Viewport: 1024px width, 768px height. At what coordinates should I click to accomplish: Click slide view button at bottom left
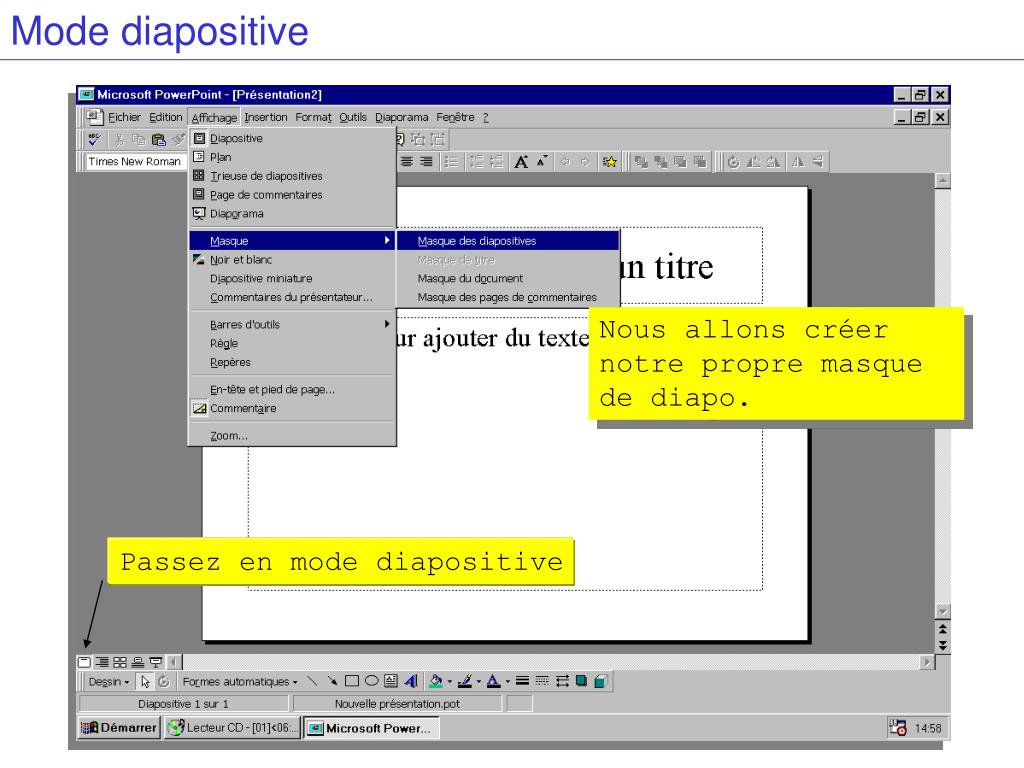(84, 662)
